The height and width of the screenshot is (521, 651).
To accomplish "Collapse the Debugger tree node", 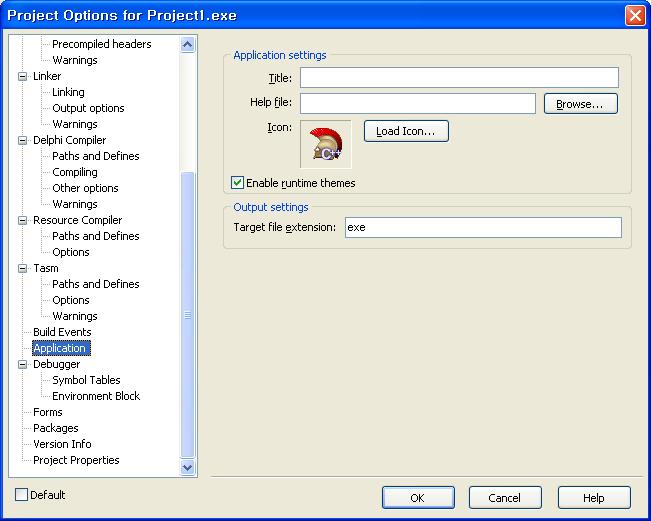I will pos(23,364).
